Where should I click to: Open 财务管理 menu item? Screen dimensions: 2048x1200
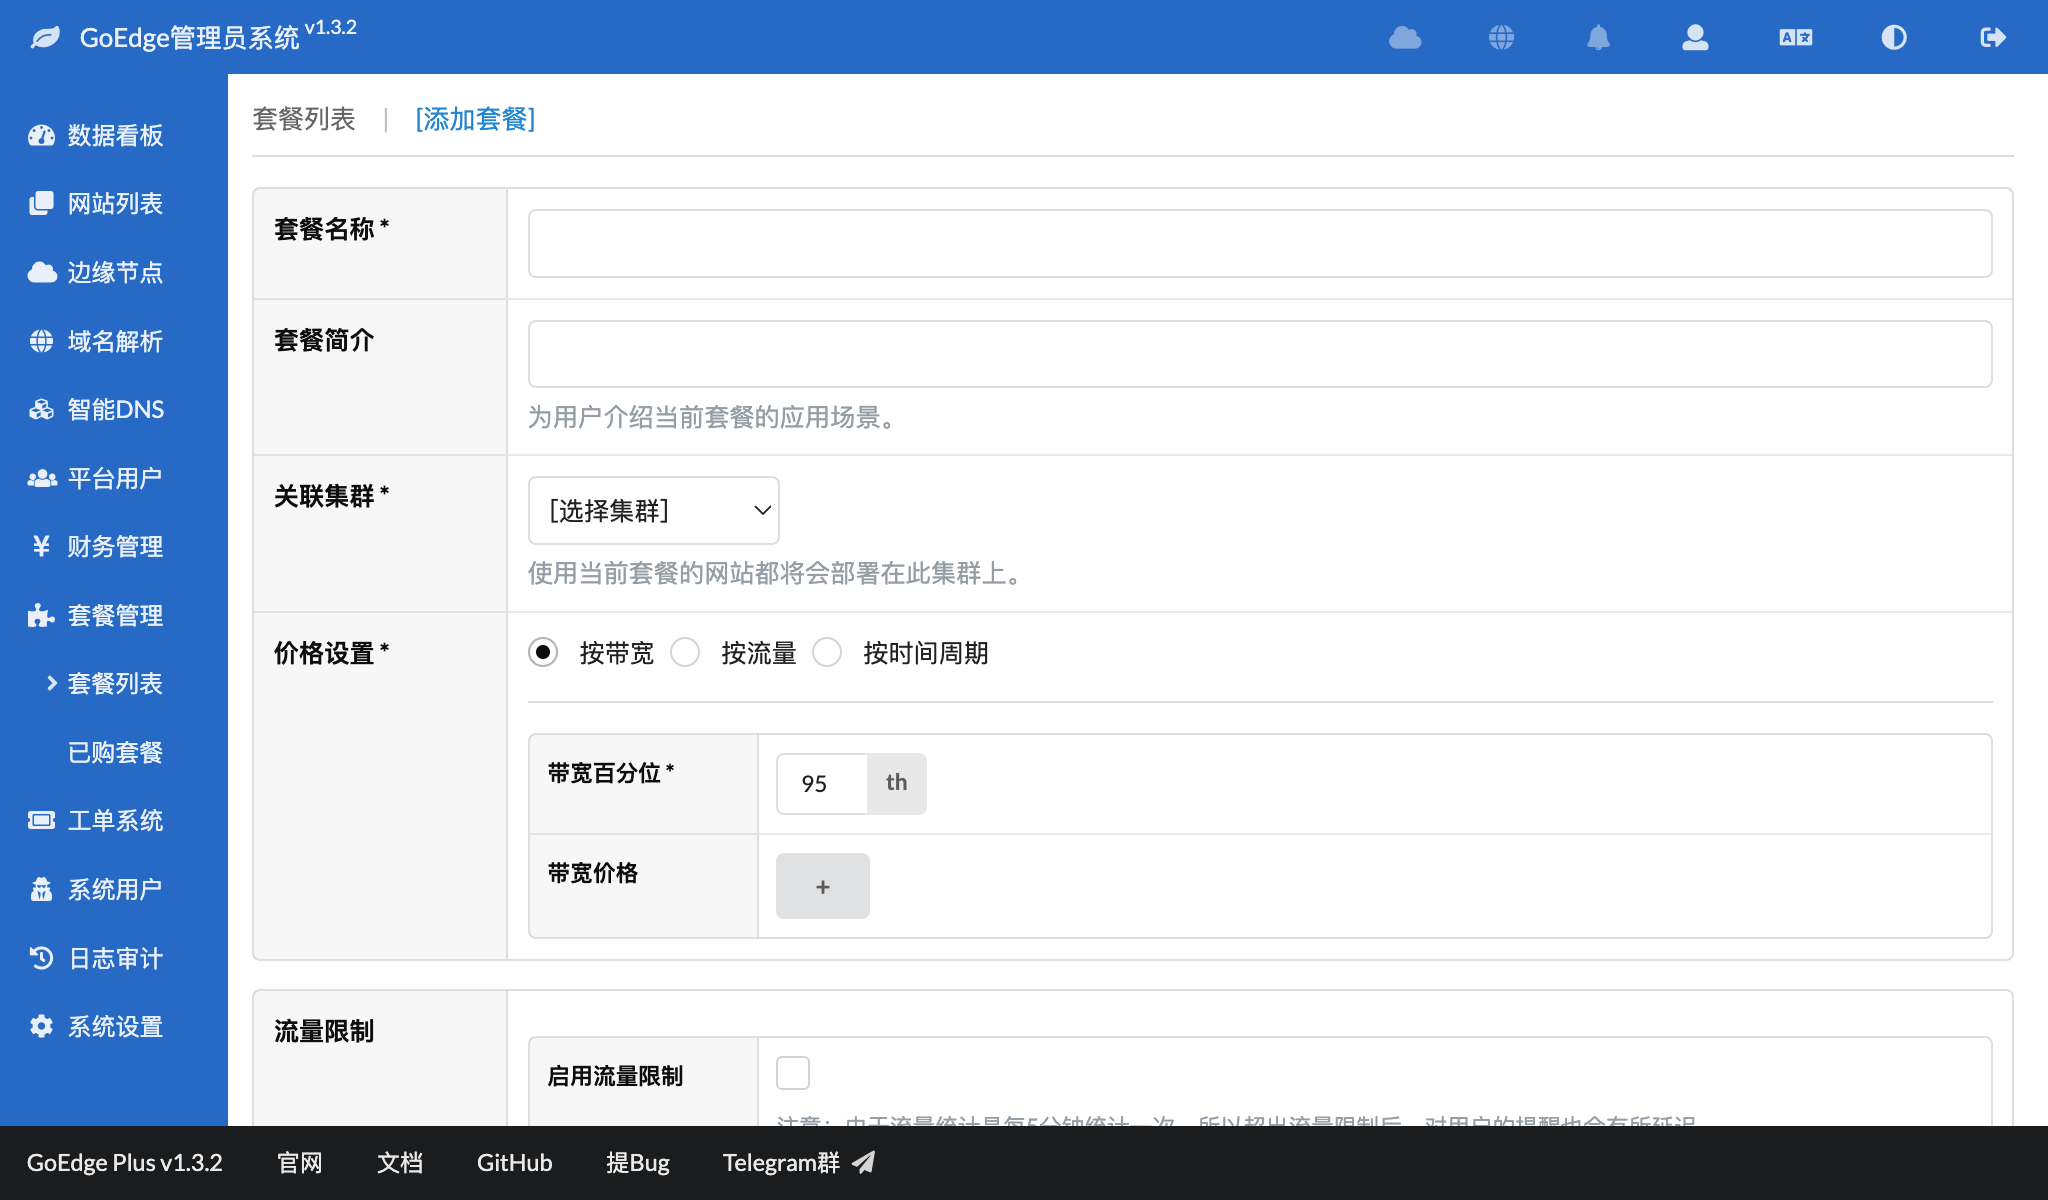coord(115,546)
